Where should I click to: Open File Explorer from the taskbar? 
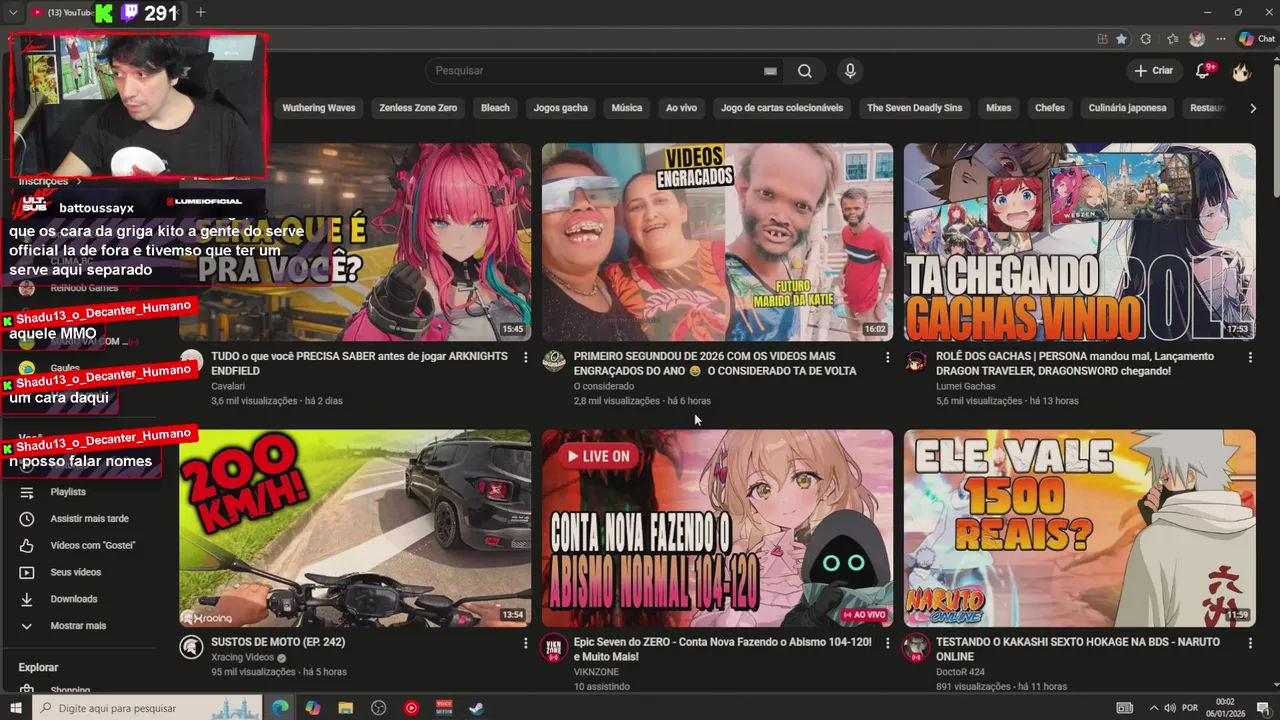pyautogui.click(x=346, y=708)
